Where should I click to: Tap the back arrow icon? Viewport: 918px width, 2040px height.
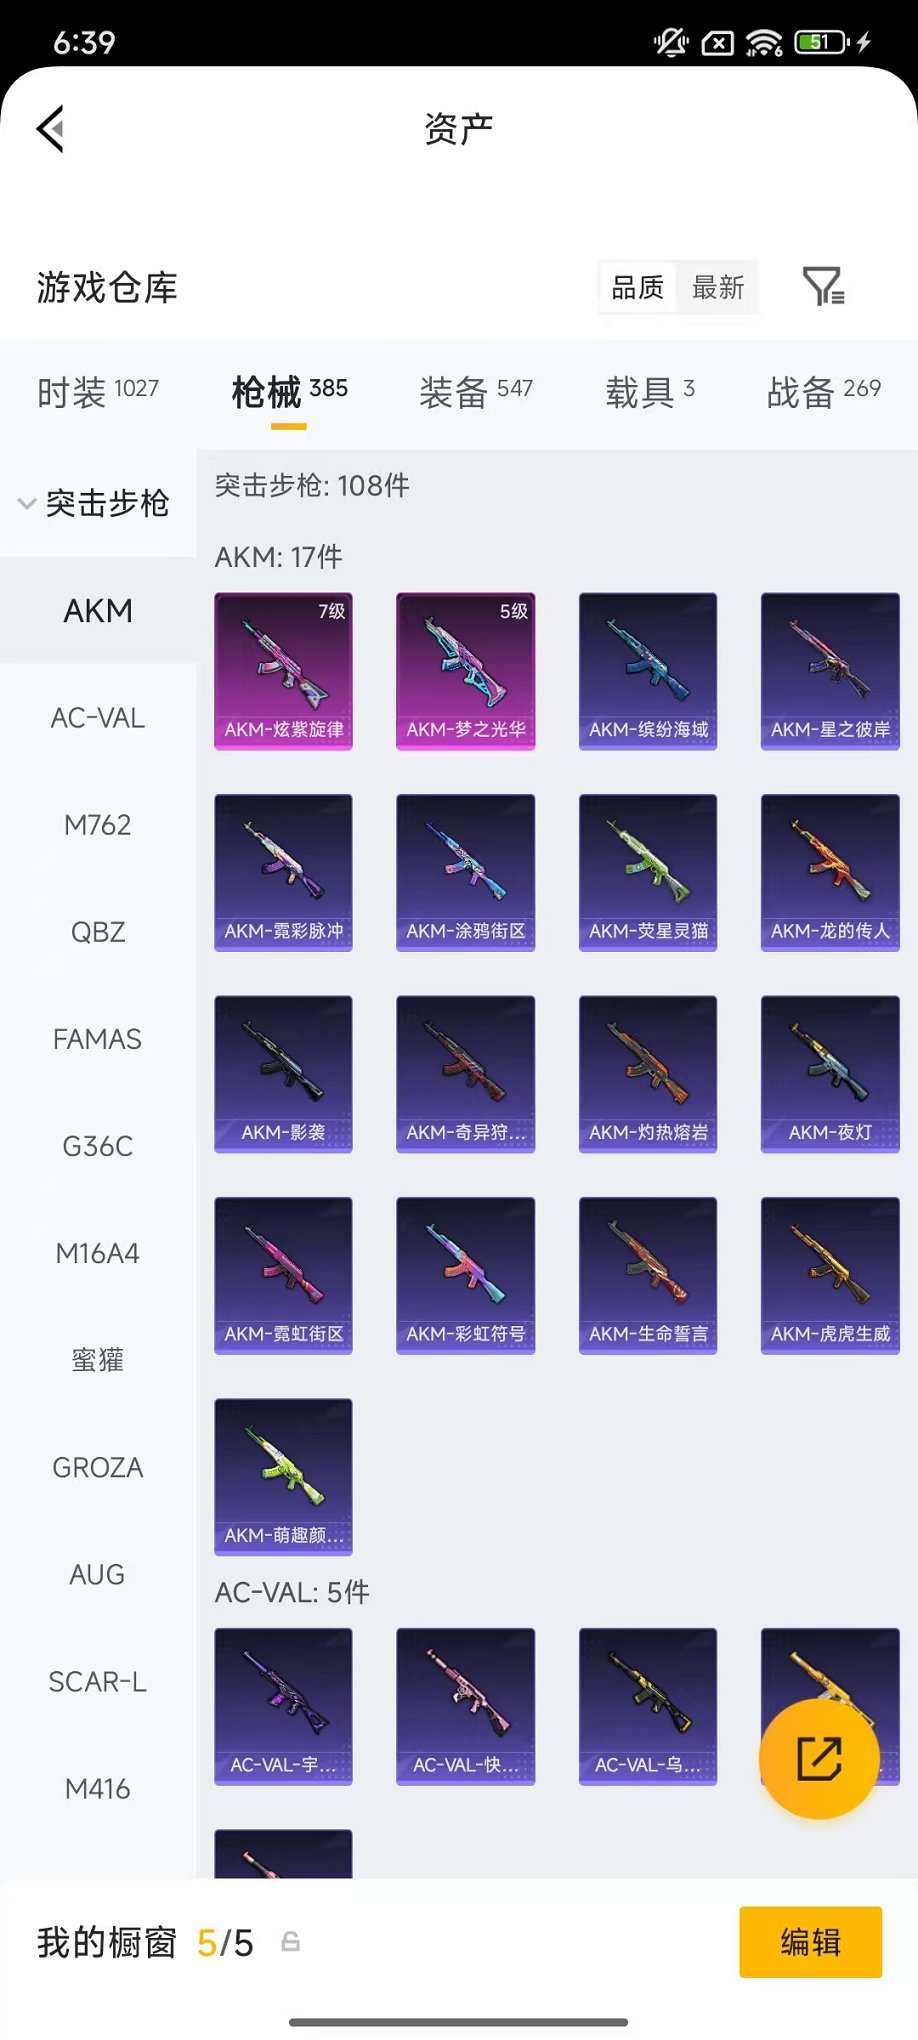[x=51, y=128]
